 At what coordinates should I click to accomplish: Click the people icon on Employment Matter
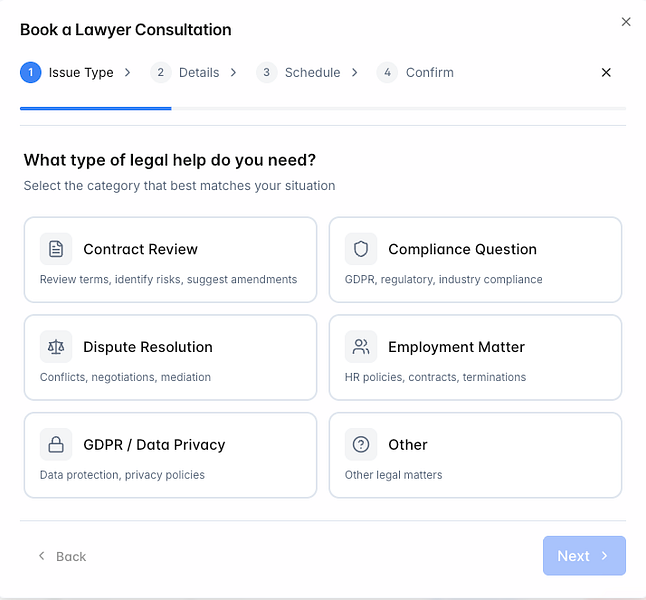tap(361, 347)
